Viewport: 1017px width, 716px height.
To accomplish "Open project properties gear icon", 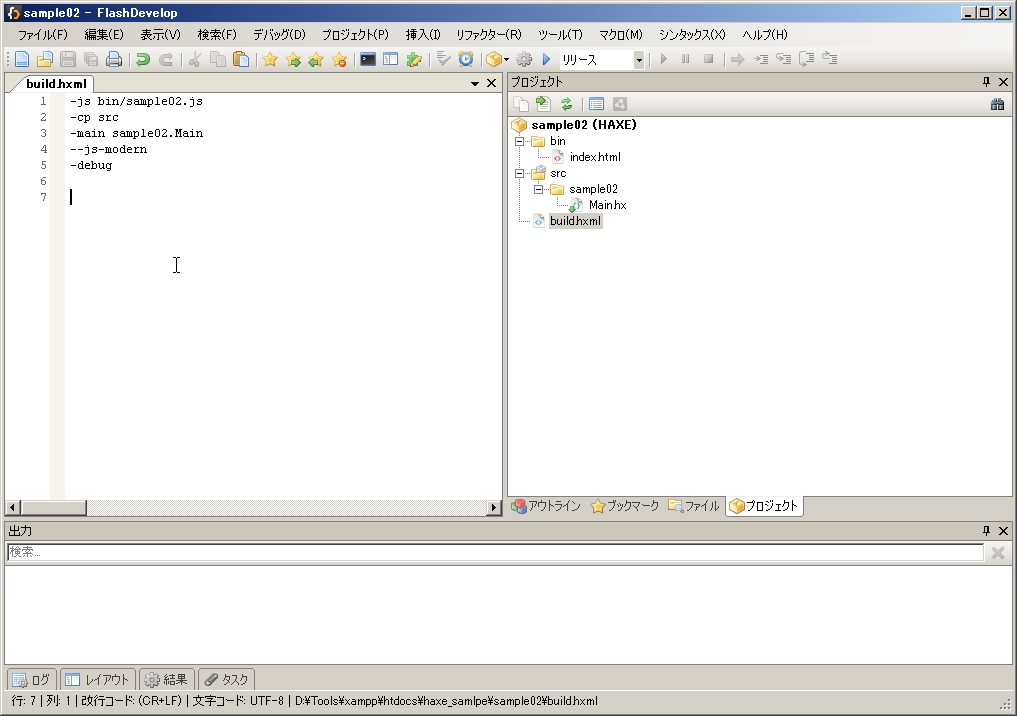I will click(x=523, y=60).
